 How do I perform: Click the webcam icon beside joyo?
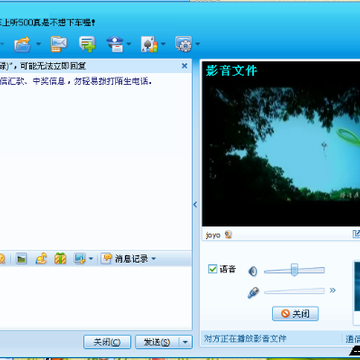(228, 235)
